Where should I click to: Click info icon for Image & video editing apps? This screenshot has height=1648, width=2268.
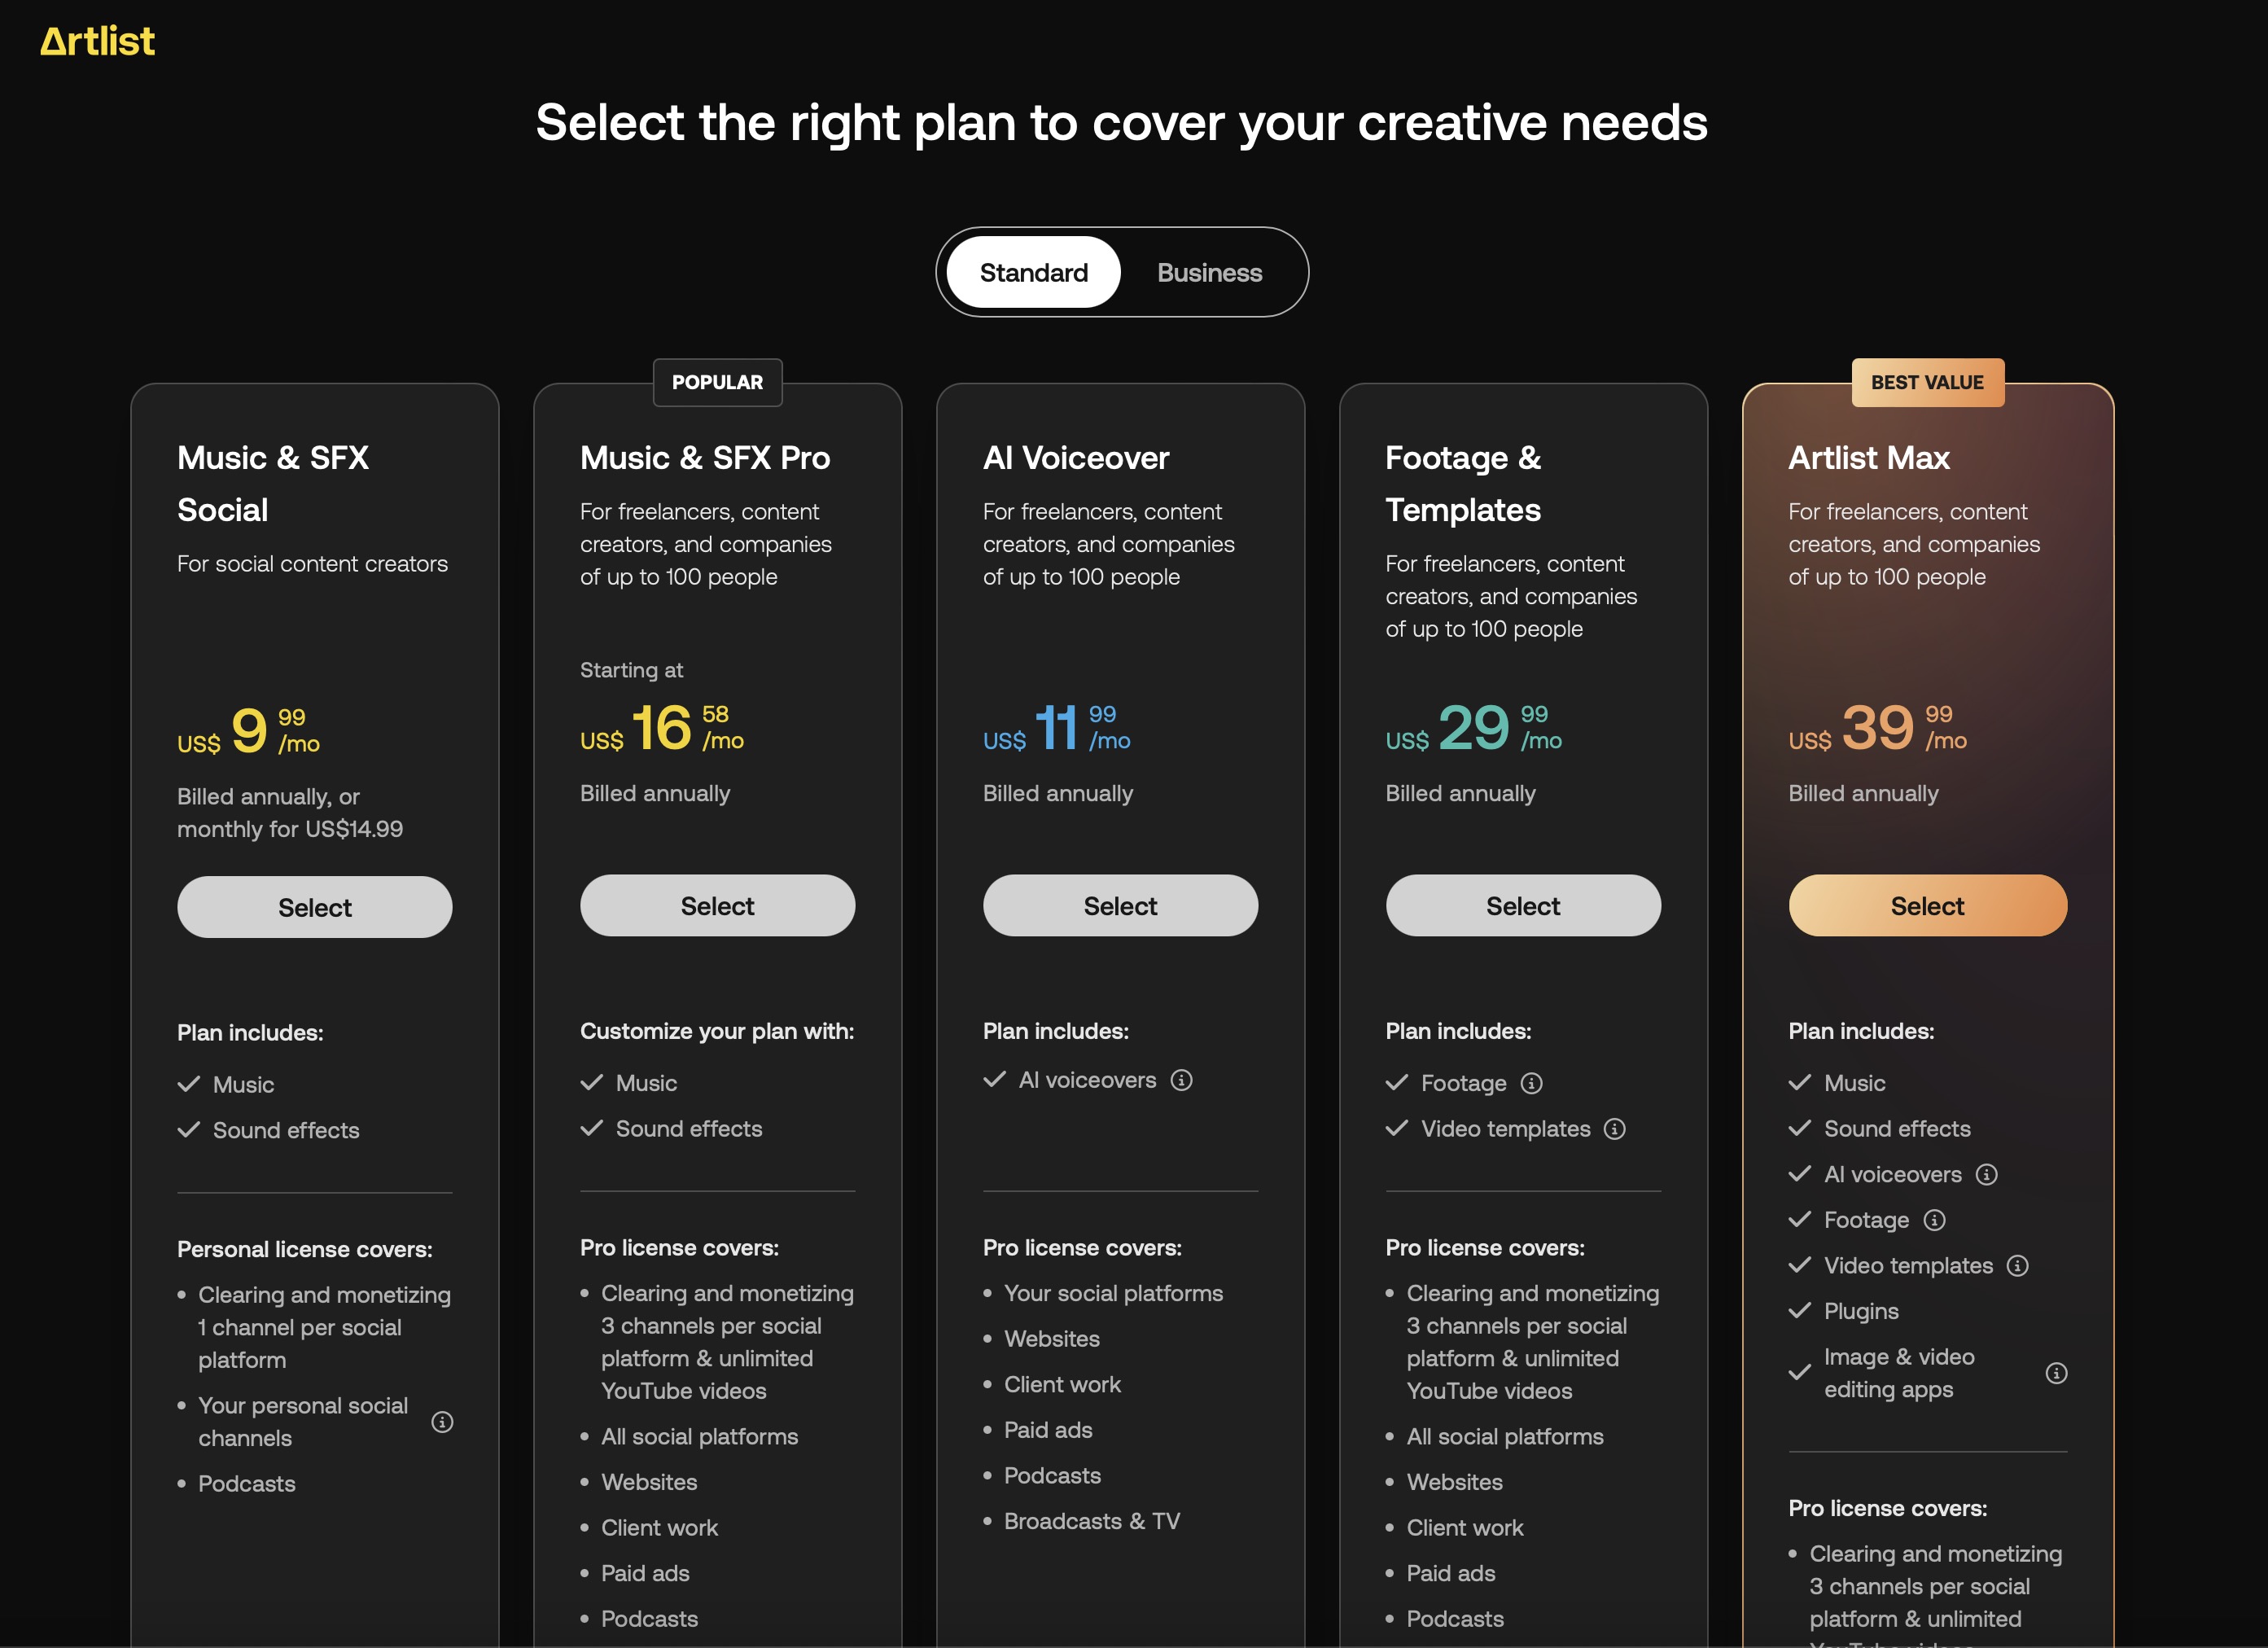[x=2056, y=1373]
